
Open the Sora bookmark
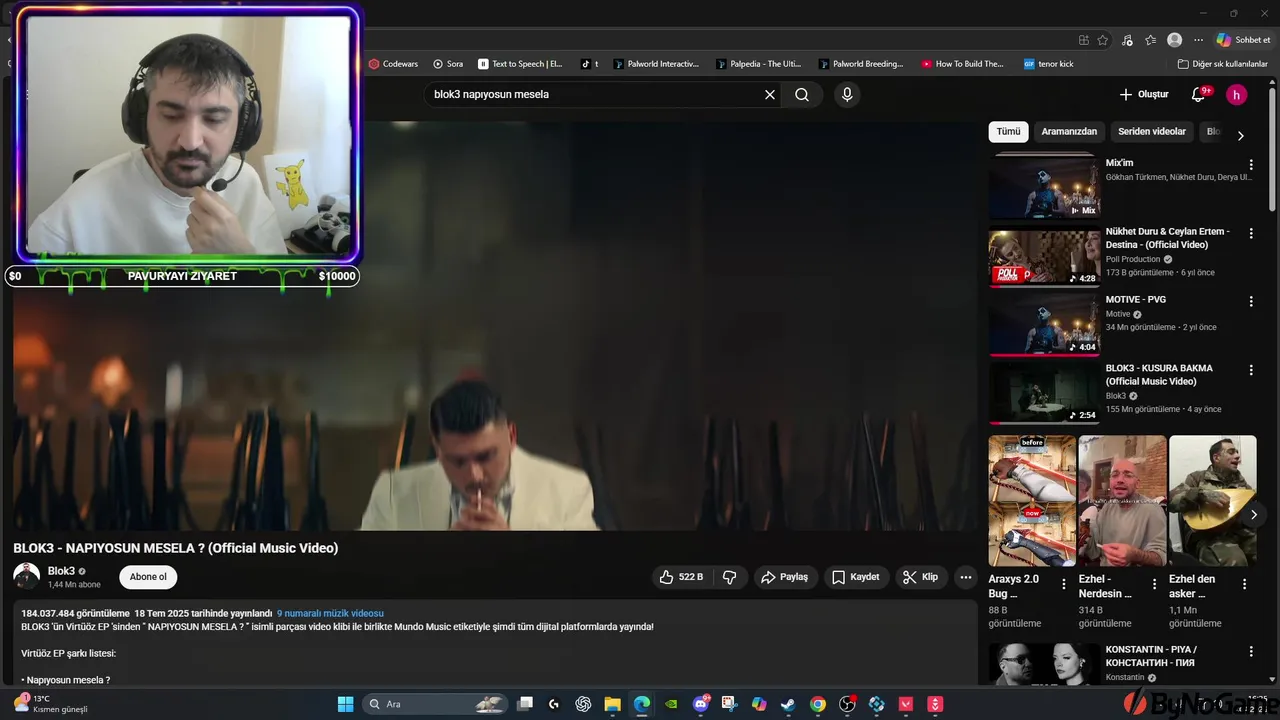coord(448,64)
